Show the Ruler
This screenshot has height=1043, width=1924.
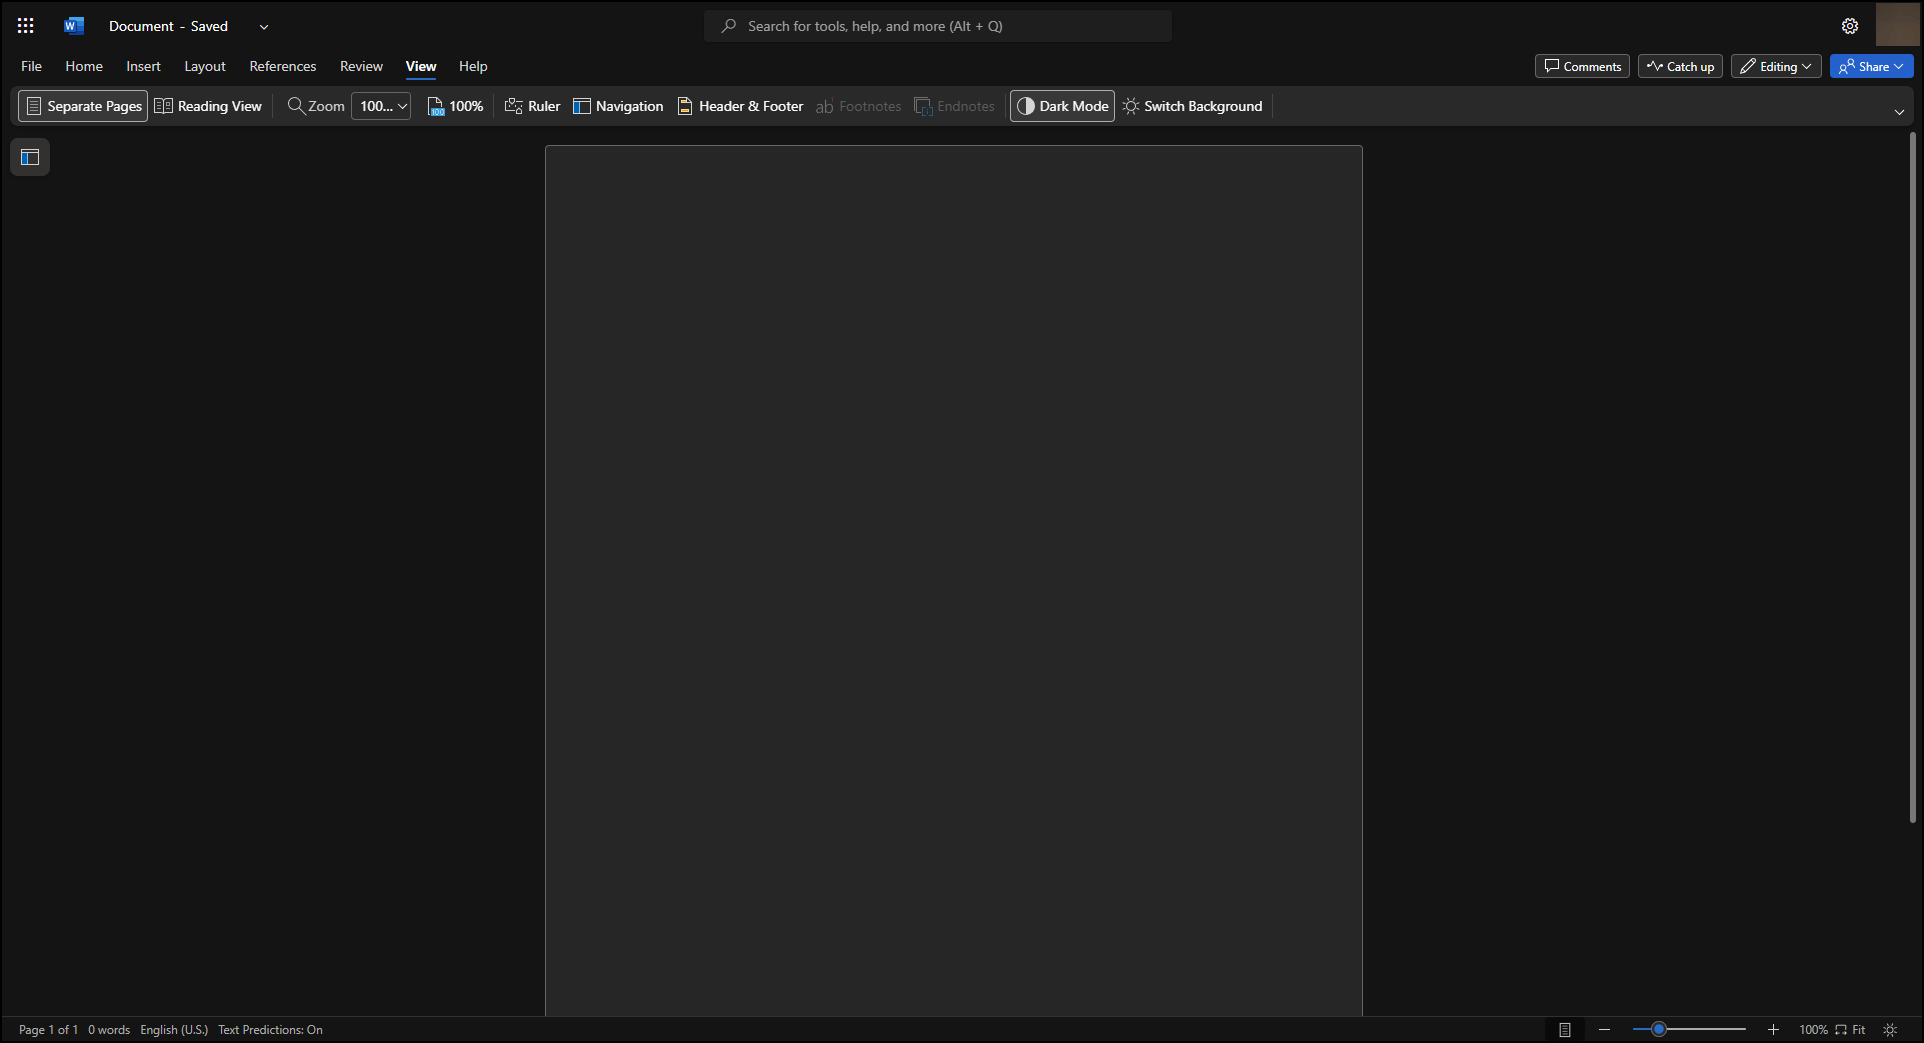coord(532,106)
